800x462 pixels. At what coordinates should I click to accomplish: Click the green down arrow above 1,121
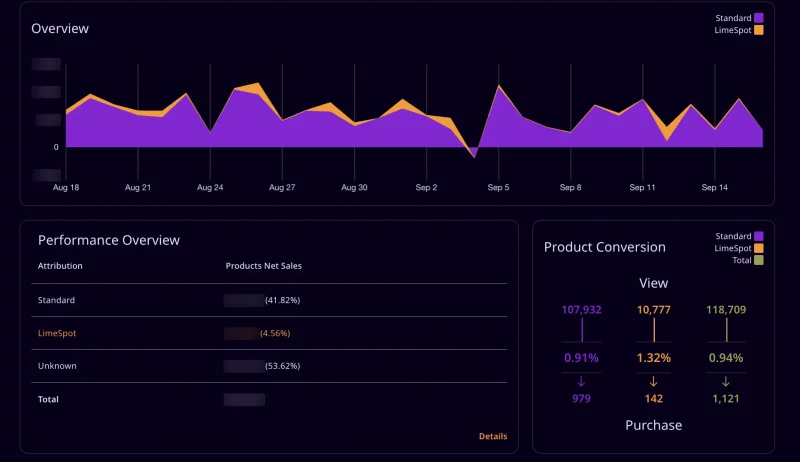point(726,381)
